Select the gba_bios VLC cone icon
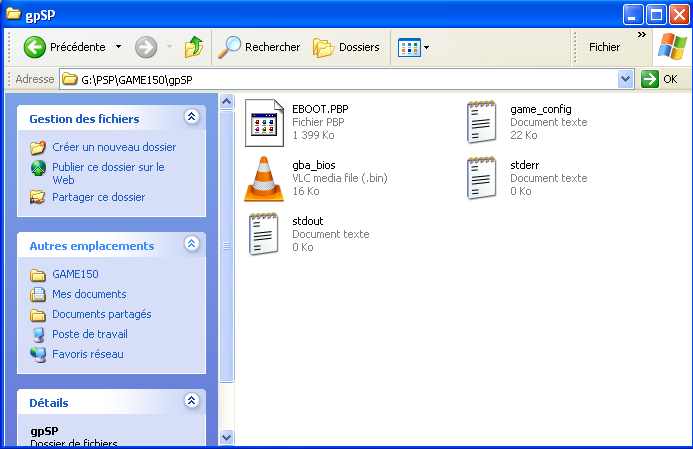Screen dimensions: 693x449 click(264, 179)
